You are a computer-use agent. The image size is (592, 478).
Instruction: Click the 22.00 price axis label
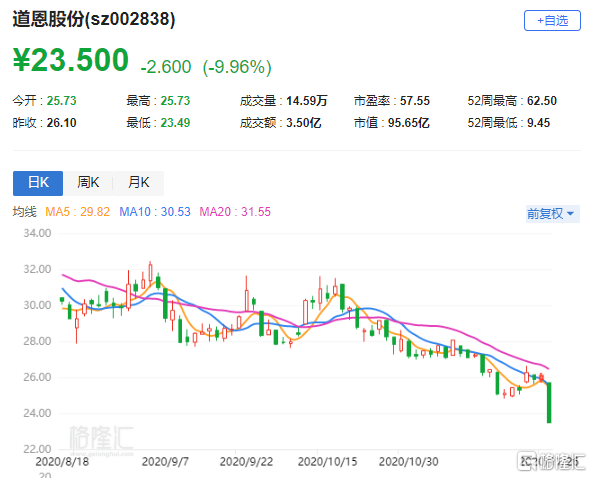coord(37,449)
